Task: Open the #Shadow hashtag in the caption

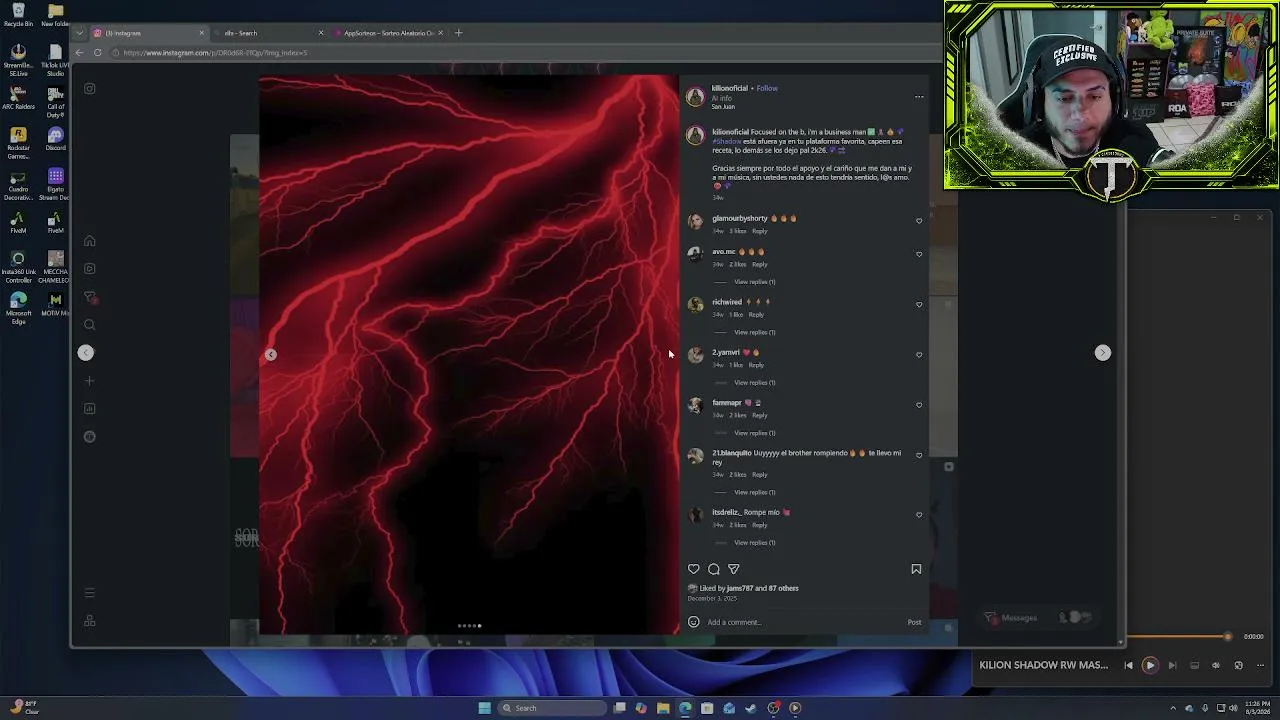Action: 727,141
